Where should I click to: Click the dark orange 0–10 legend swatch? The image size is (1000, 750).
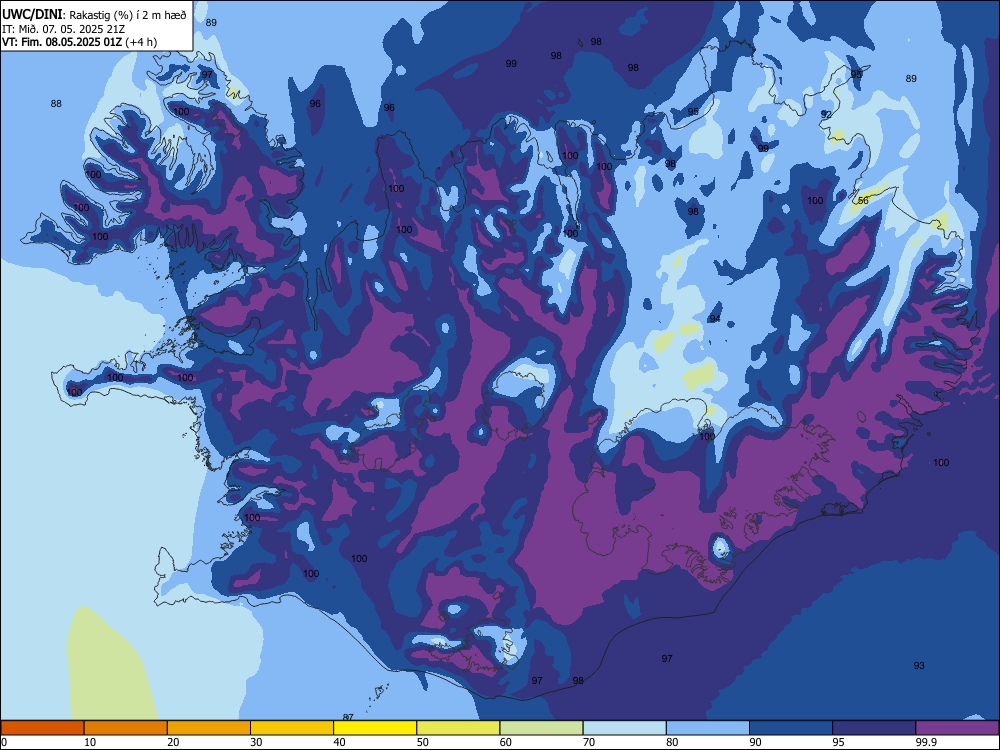[x=42, y=728]
